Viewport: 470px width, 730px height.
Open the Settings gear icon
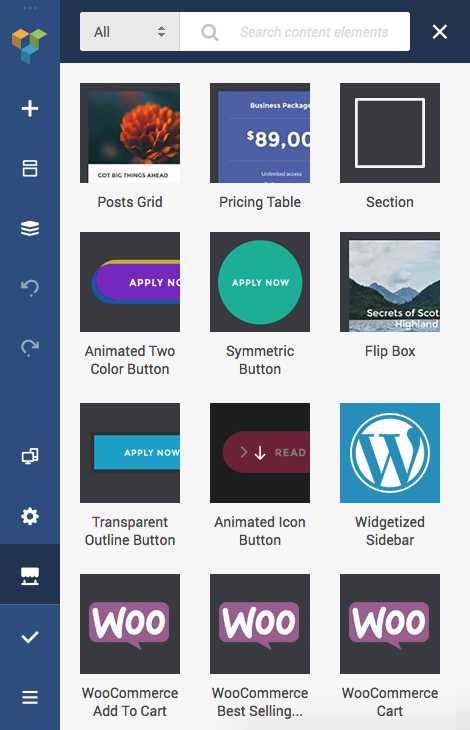coord(30,516)
